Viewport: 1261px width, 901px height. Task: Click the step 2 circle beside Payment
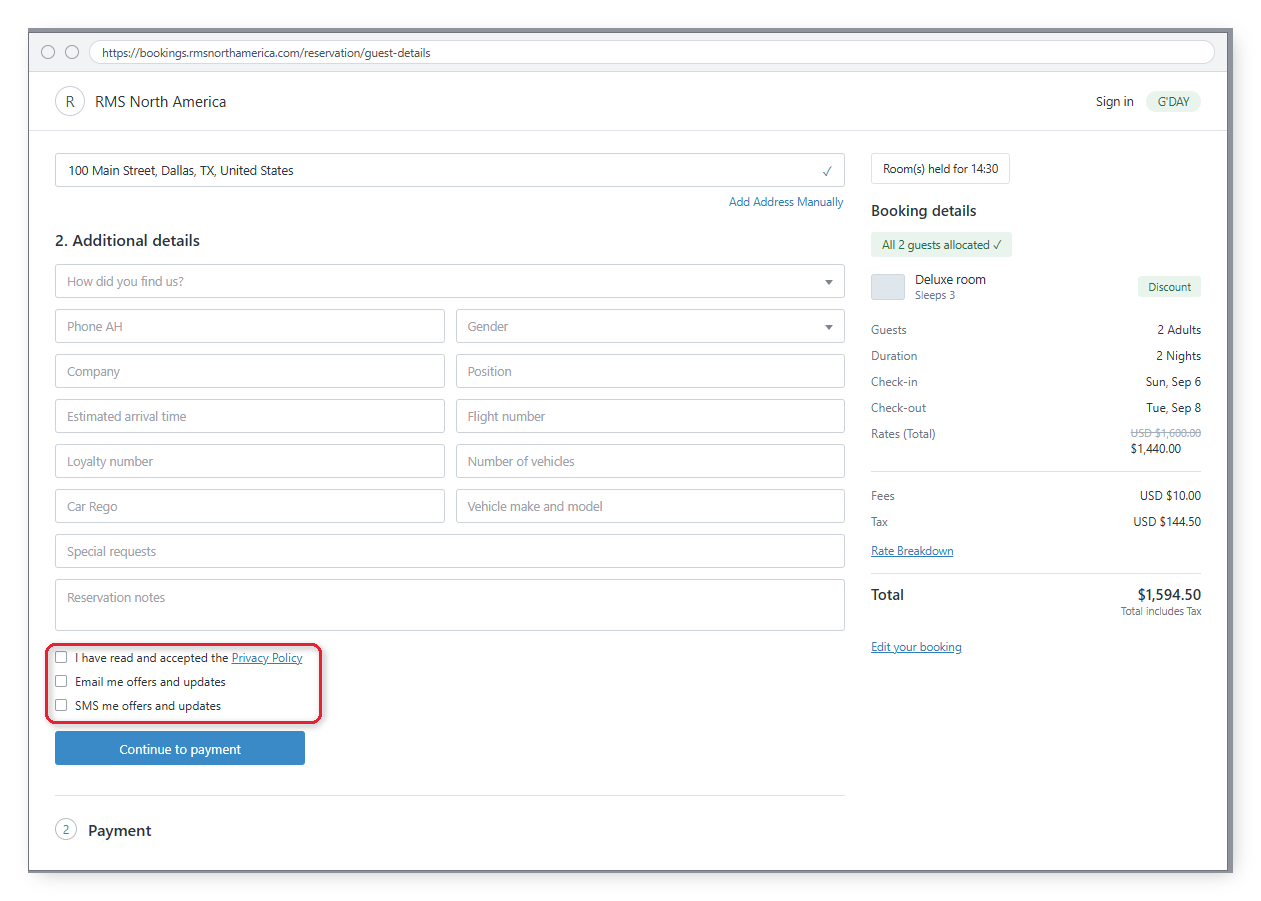pos(66,829)
